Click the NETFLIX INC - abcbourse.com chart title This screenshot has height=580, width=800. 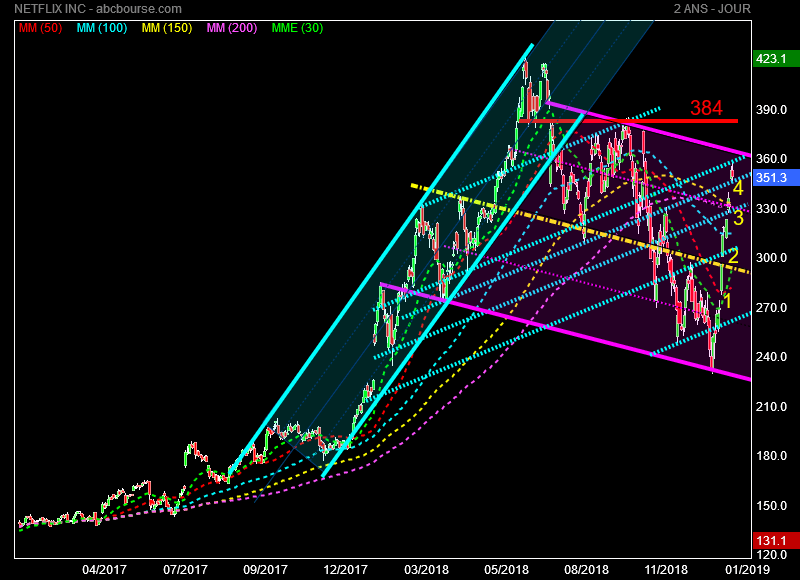(x=98, y=9)
